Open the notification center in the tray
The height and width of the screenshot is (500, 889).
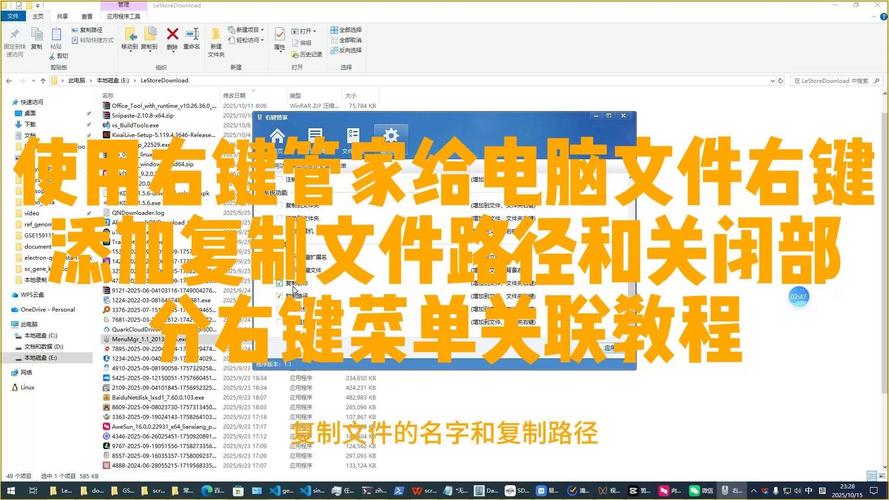[x=874, y=490]
